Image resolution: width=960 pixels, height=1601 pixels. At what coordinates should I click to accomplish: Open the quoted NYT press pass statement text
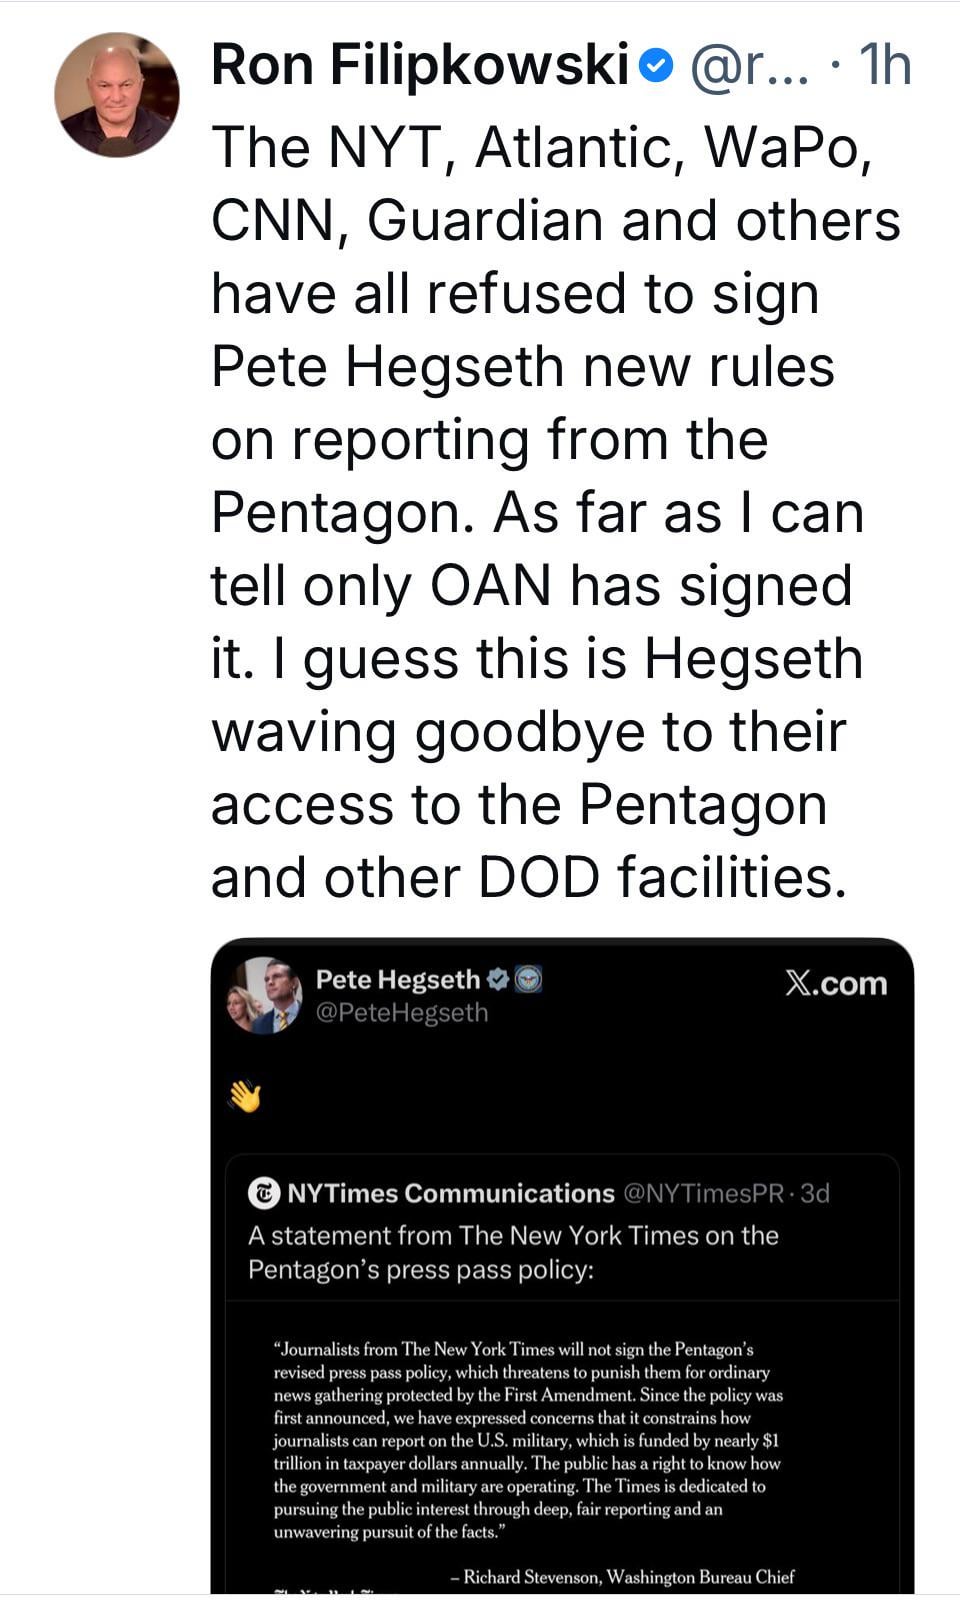512,1252
